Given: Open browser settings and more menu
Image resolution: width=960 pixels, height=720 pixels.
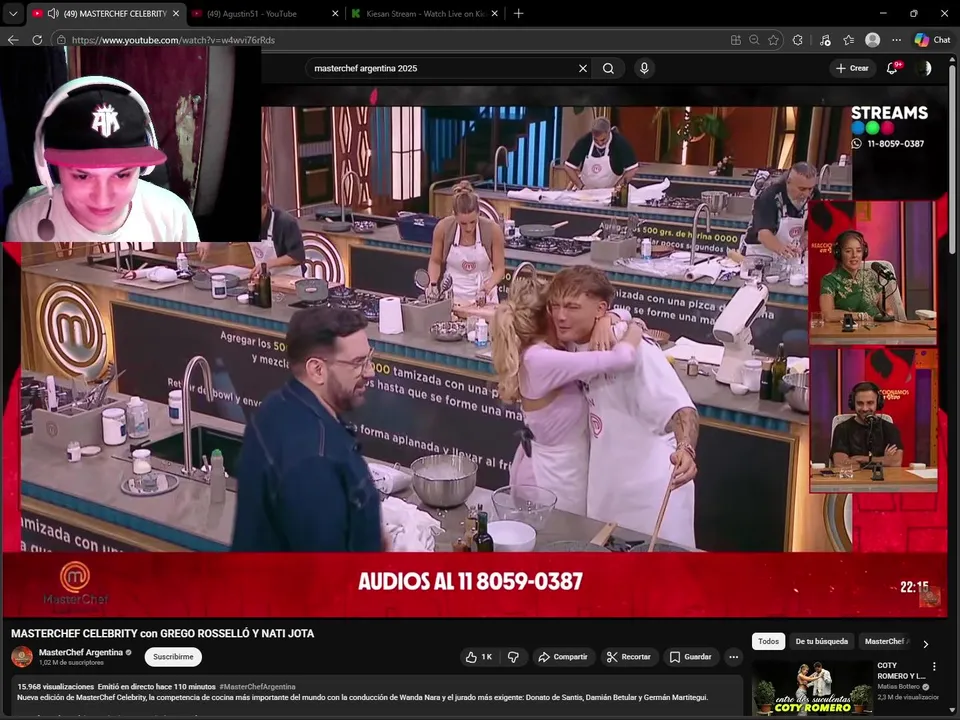Looking at the screenshot, I should pos(896,40).
